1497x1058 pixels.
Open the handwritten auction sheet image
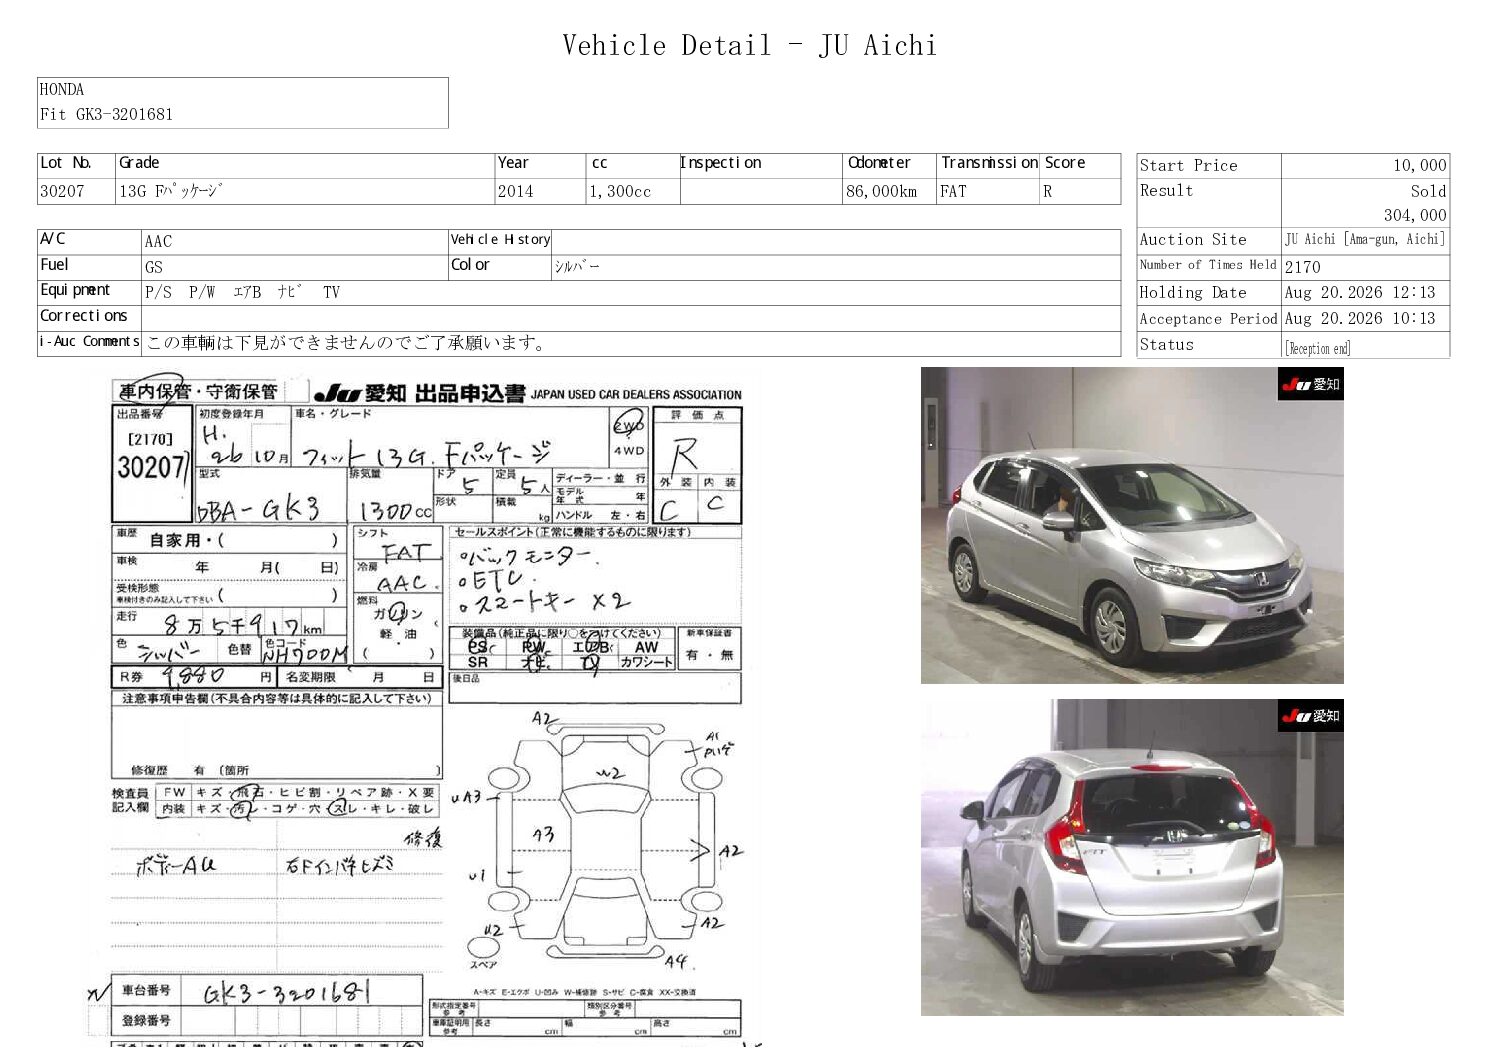point(428,709)
